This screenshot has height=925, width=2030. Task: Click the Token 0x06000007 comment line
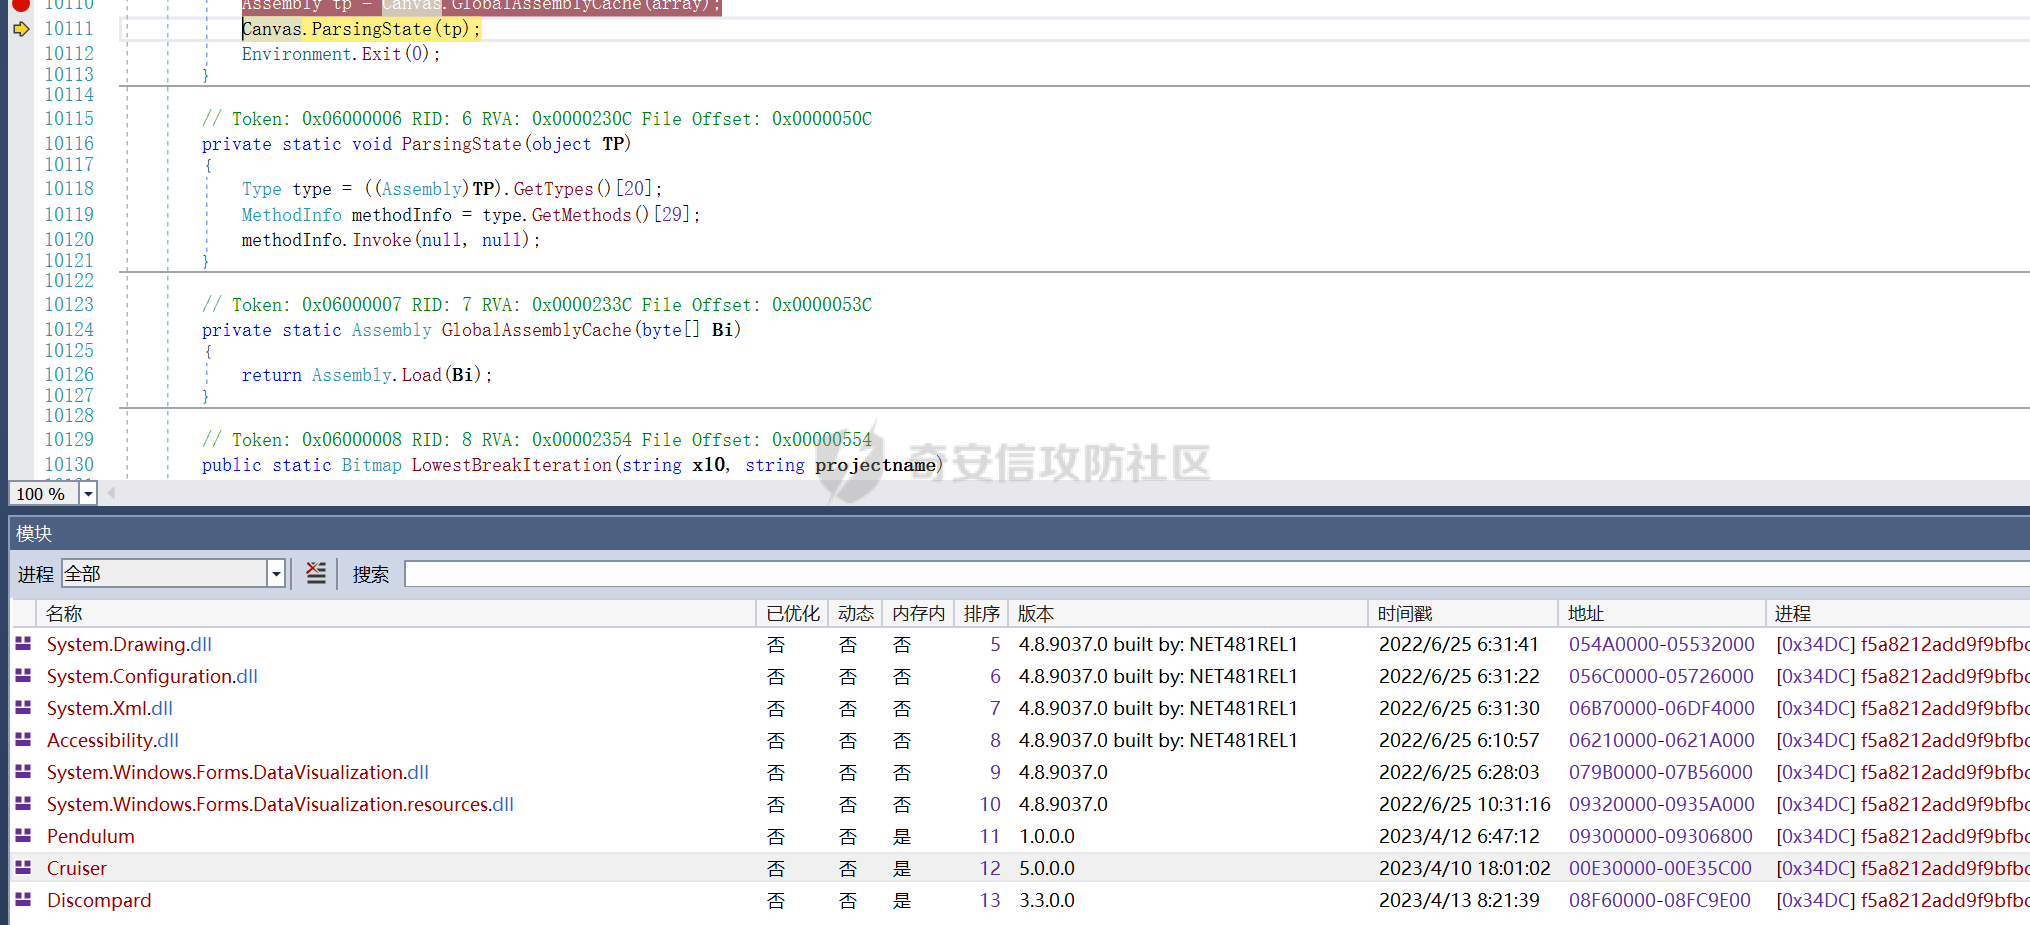click(537, 305)
